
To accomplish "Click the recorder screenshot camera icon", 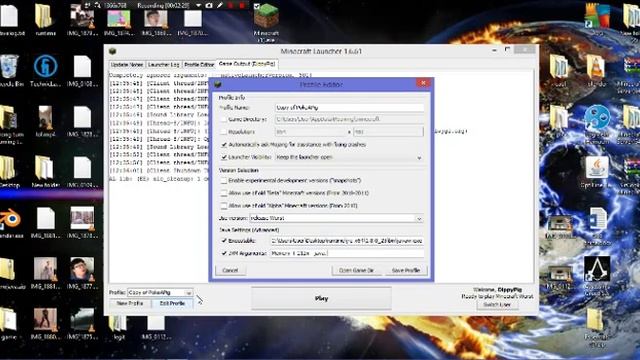I will pos(209,5).
